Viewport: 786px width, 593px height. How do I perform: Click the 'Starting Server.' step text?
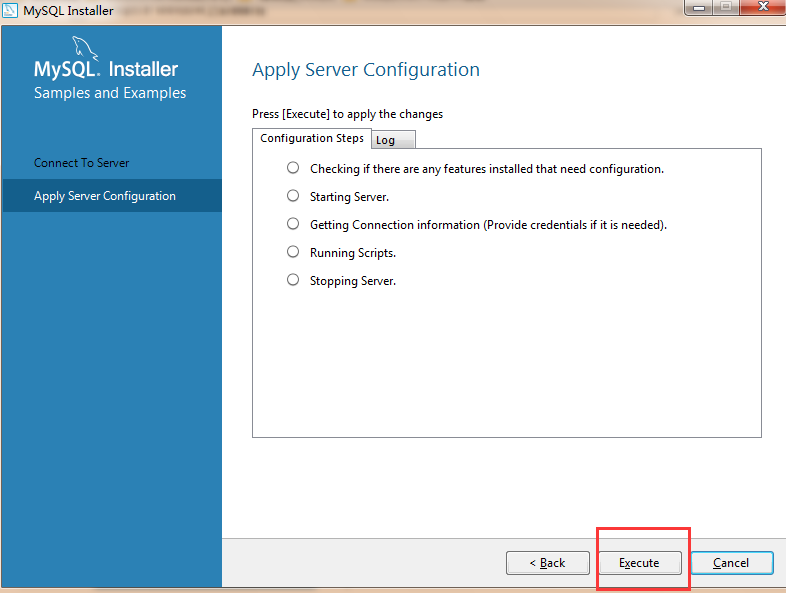coord(349,197)
